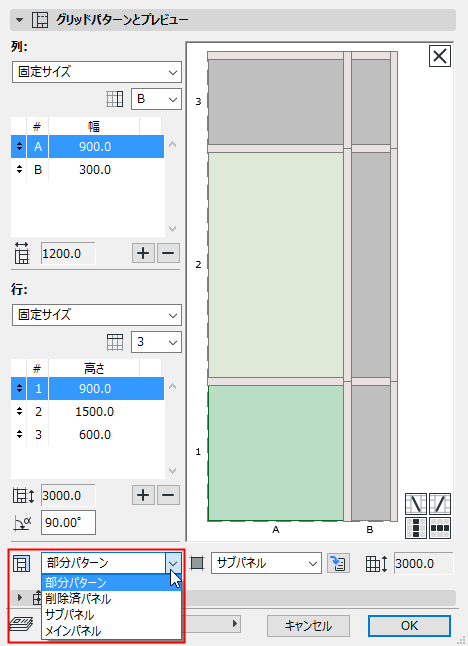
Task: Choose 削除済パネル from the dropdown list
Action: pos(111,599)
